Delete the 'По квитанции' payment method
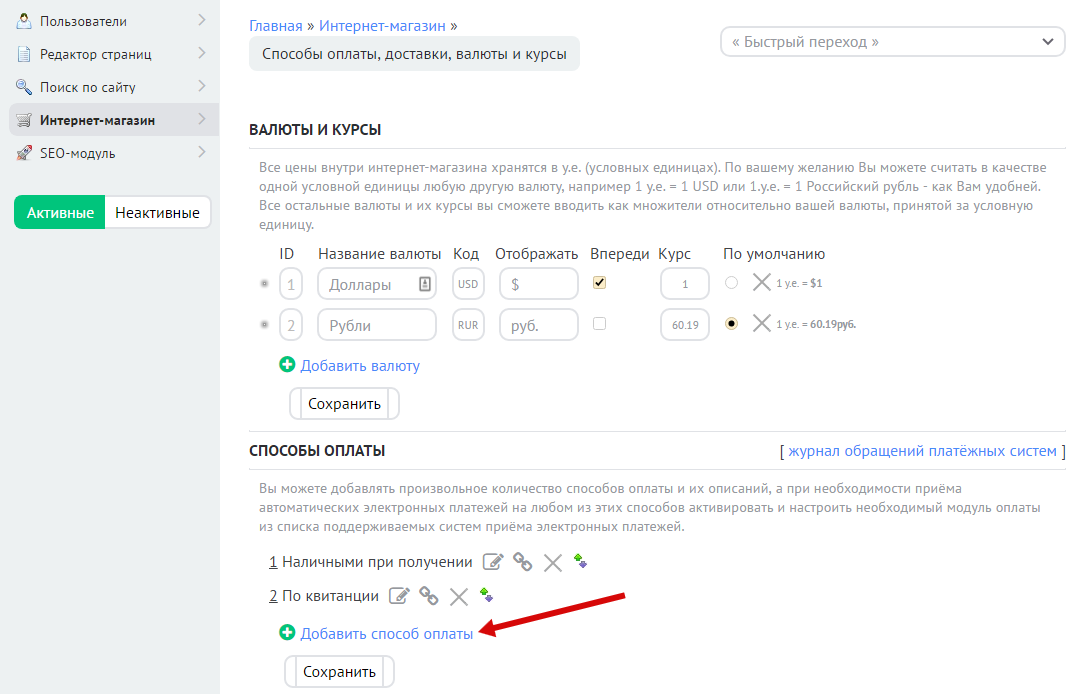This screenshot has height=694, width=1080. click(x=459, y=597)
